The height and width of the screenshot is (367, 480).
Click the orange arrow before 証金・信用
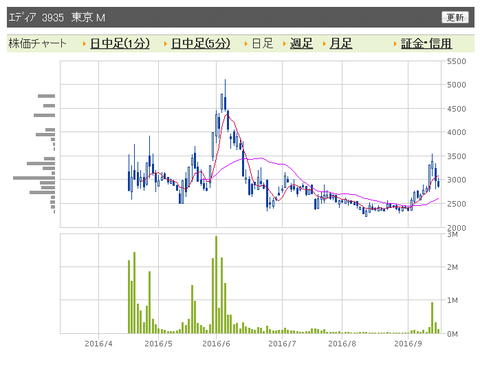tap(395, 44)
